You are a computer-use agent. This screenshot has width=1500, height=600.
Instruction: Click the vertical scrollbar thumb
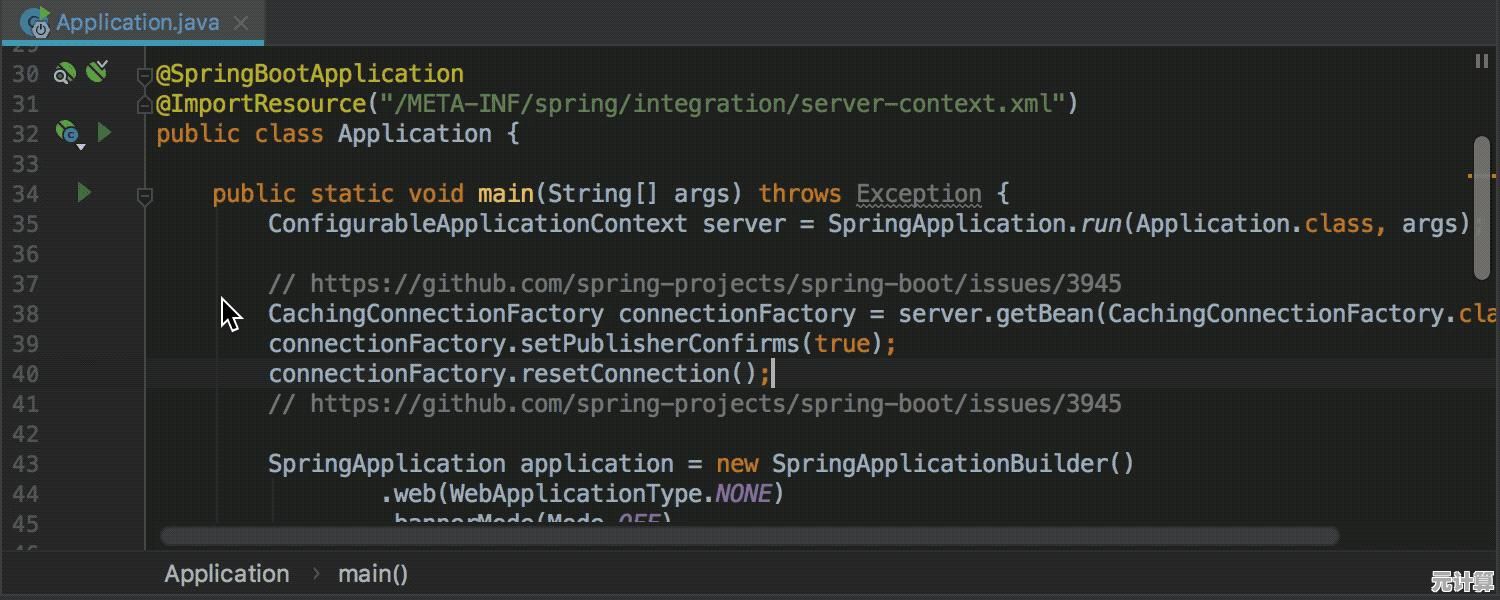tap(1481, 208)
